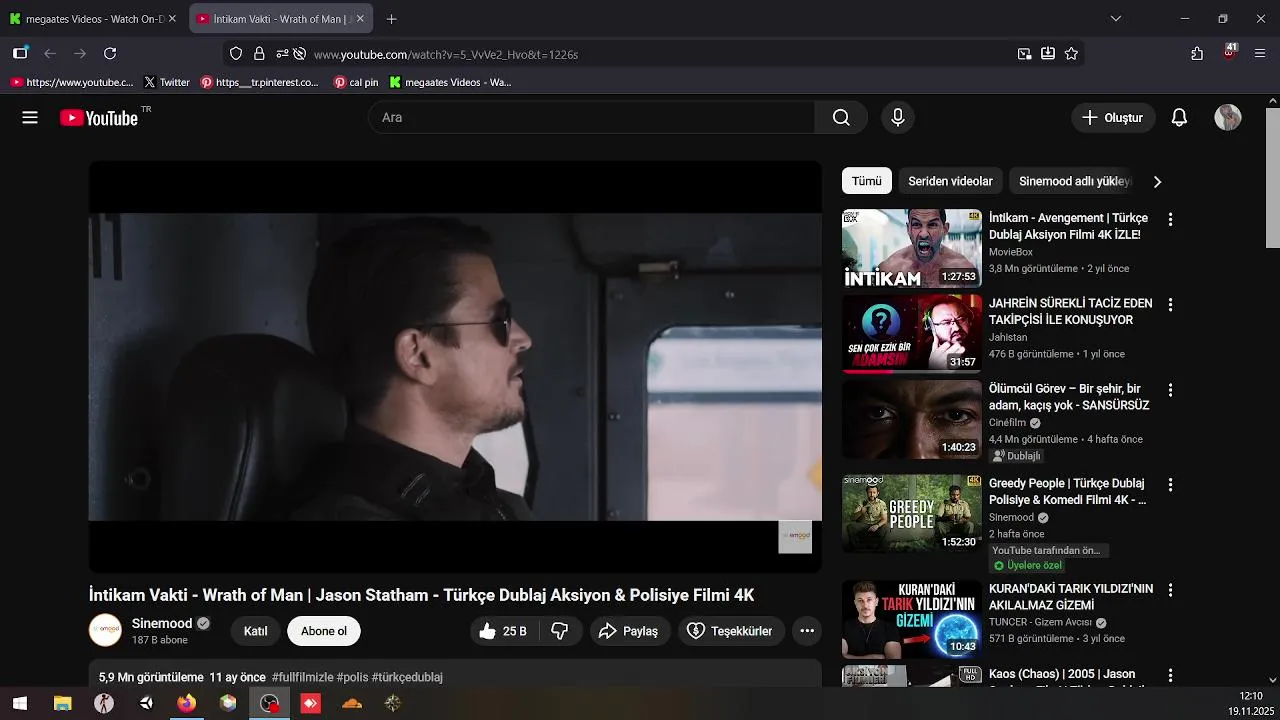Open options menu for İntikam - Avengement video
Viewport: 1280px width, 720px height.
coord(1170,219)
